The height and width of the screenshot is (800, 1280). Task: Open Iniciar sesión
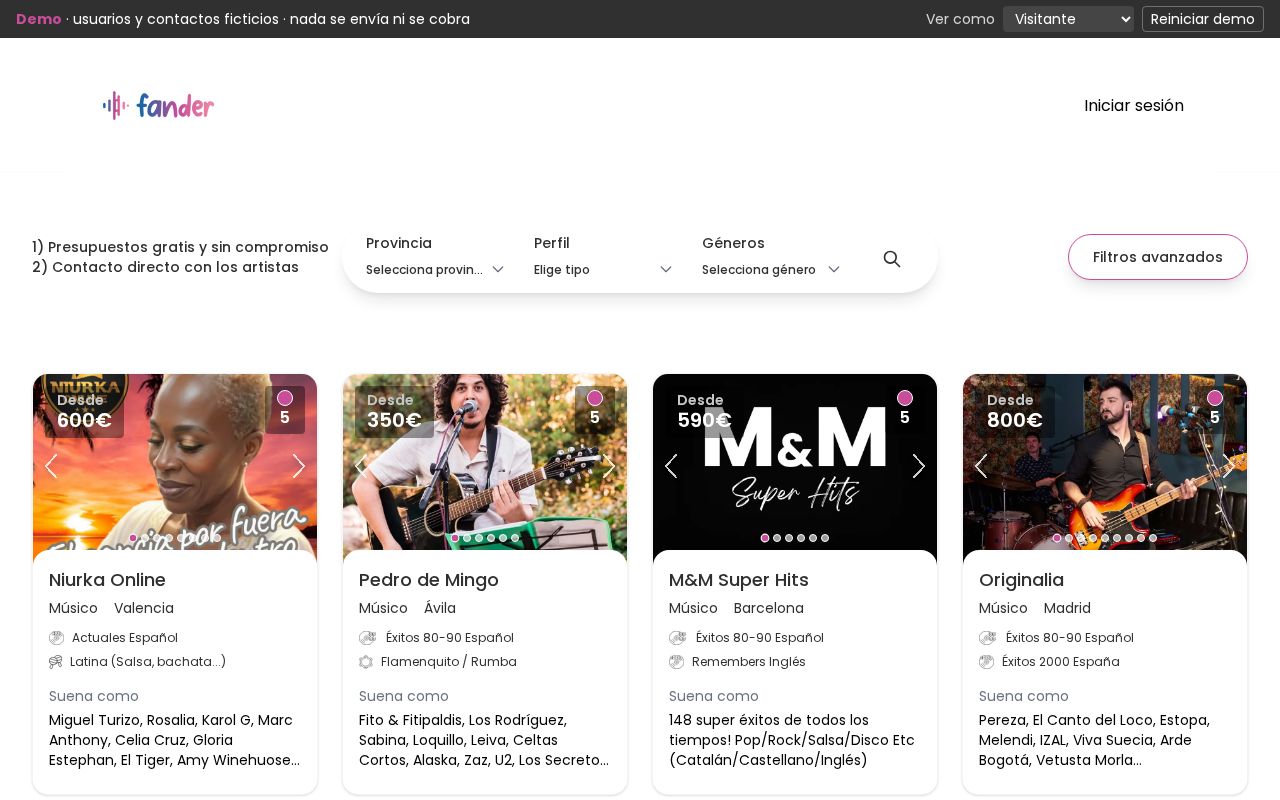point(1134,106)
